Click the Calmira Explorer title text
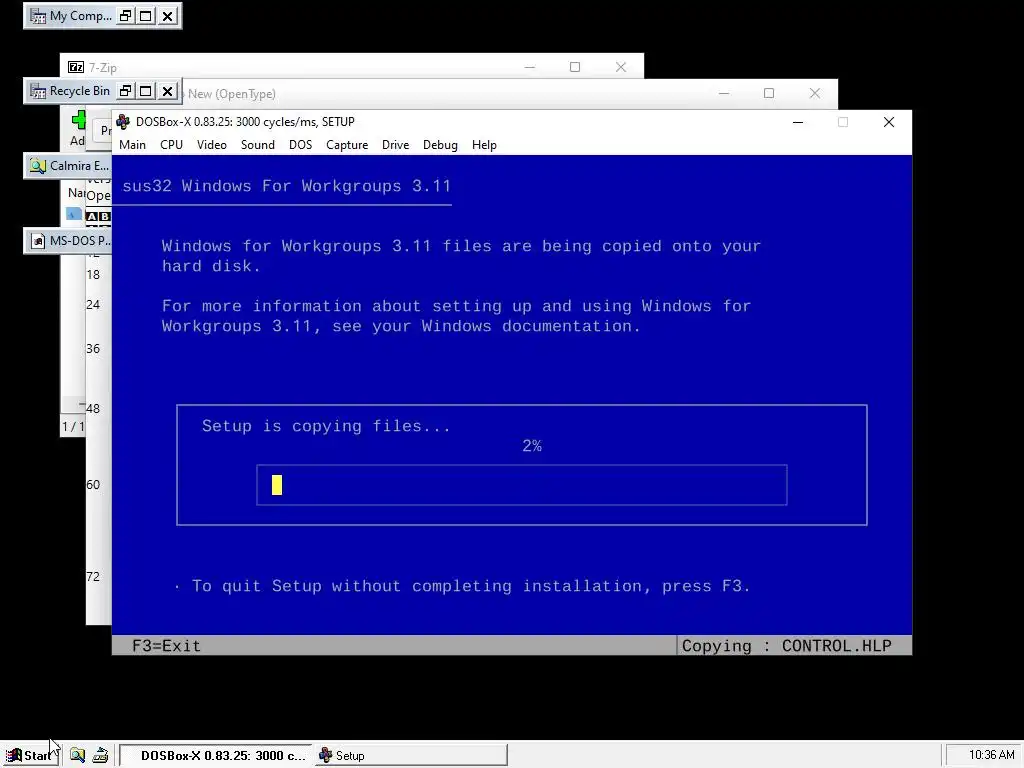The width and height of the screenshot is (1024, 768). point(80,166)
